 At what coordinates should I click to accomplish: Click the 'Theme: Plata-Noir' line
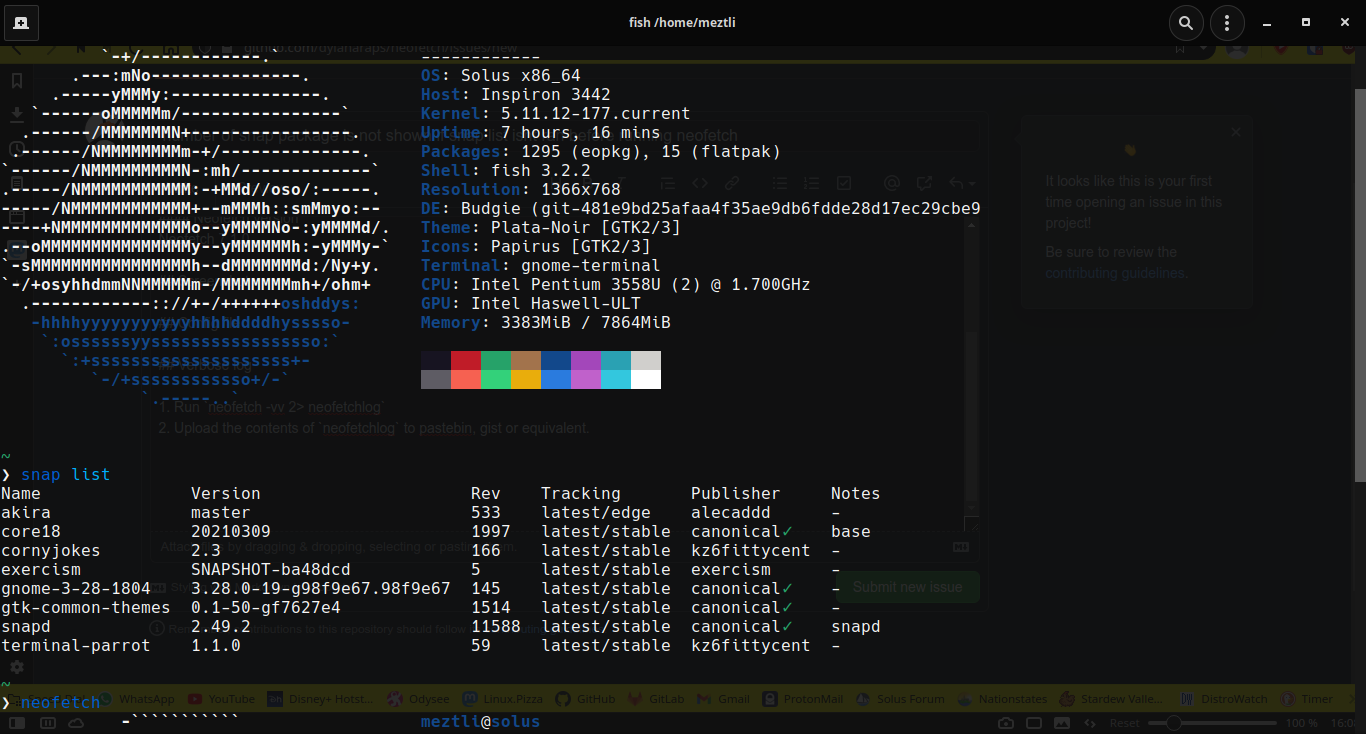(551, 227)
